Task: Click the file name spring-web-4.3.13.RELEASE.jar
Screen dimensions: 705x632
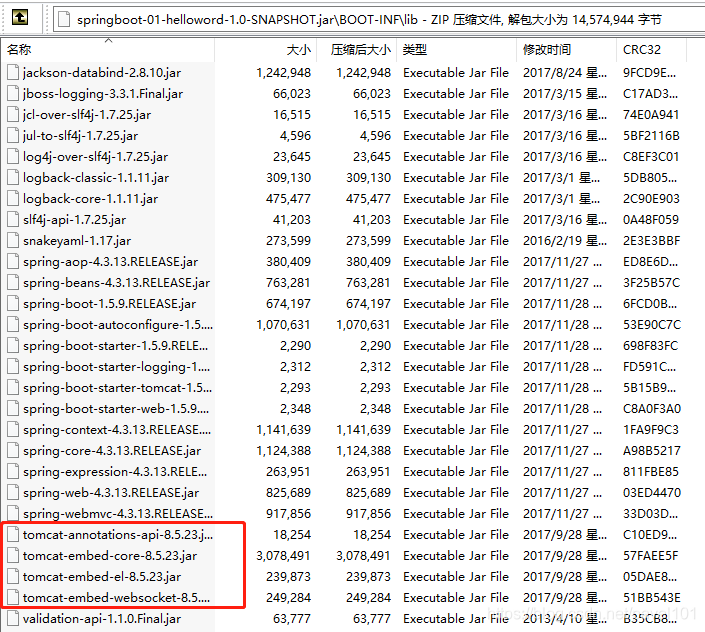Action: pos(111,493)
